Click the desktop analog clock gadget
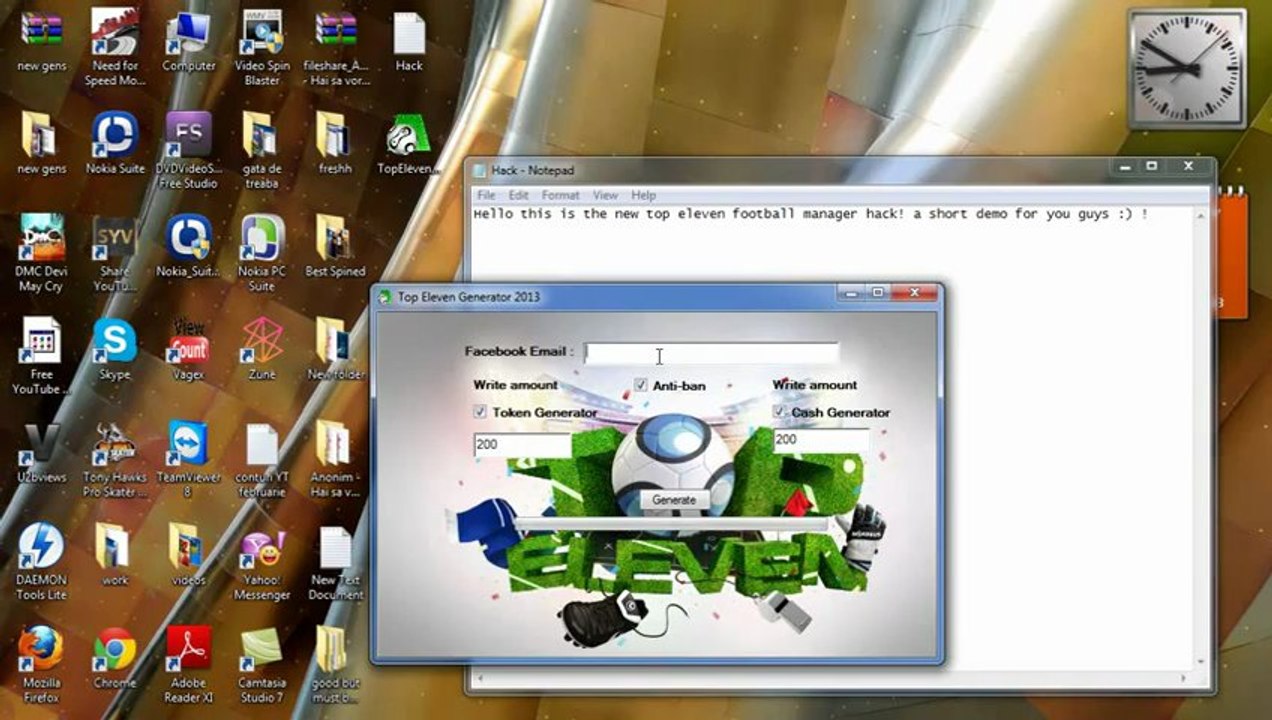This screenshot has width=1272, height=720. (1186, 69)
